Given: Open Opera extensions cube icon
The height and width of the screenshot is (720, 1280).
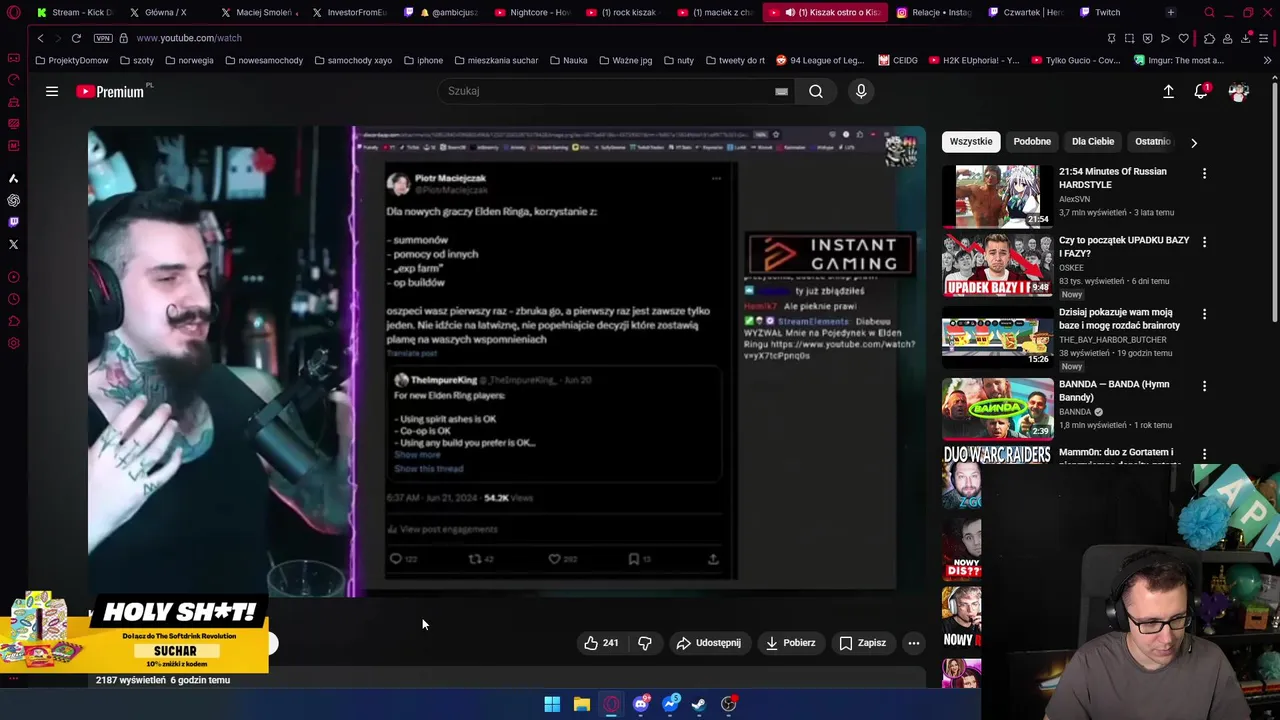Looking at the screenshot, I should click(x=1209, y=38).
